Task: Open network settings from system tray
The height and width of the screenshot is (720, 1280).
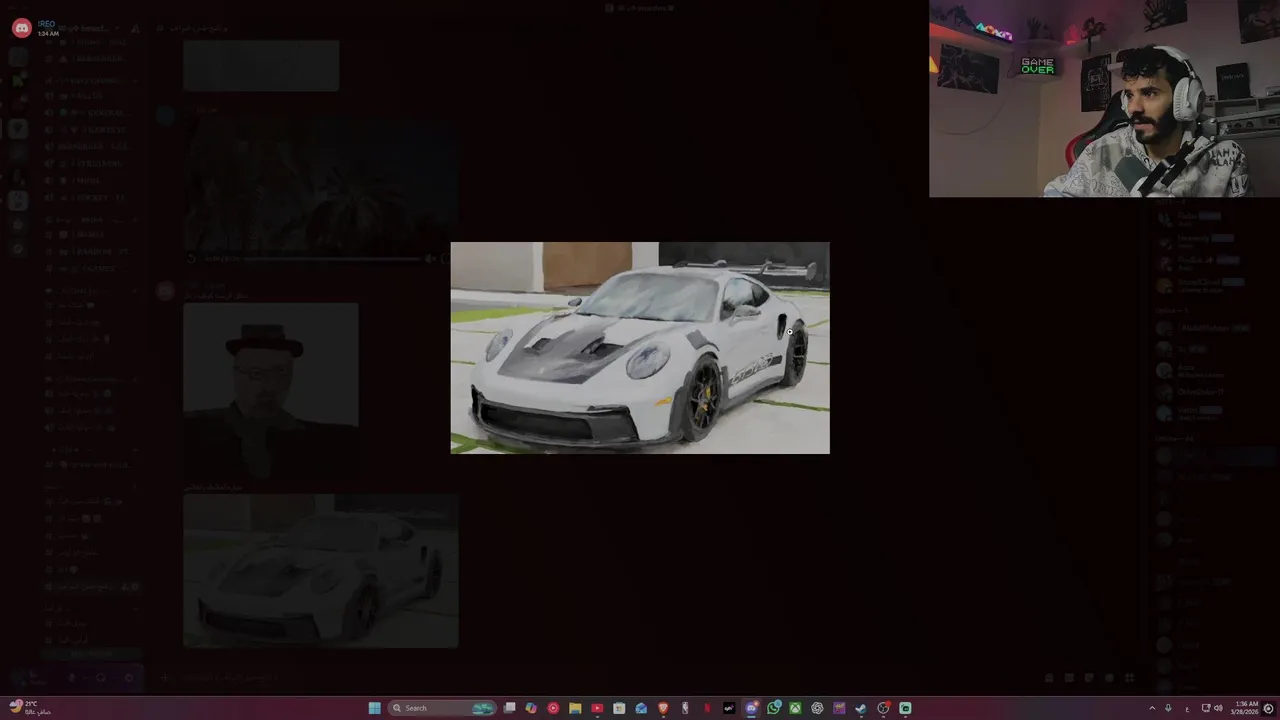Action: click(1206, 708)
